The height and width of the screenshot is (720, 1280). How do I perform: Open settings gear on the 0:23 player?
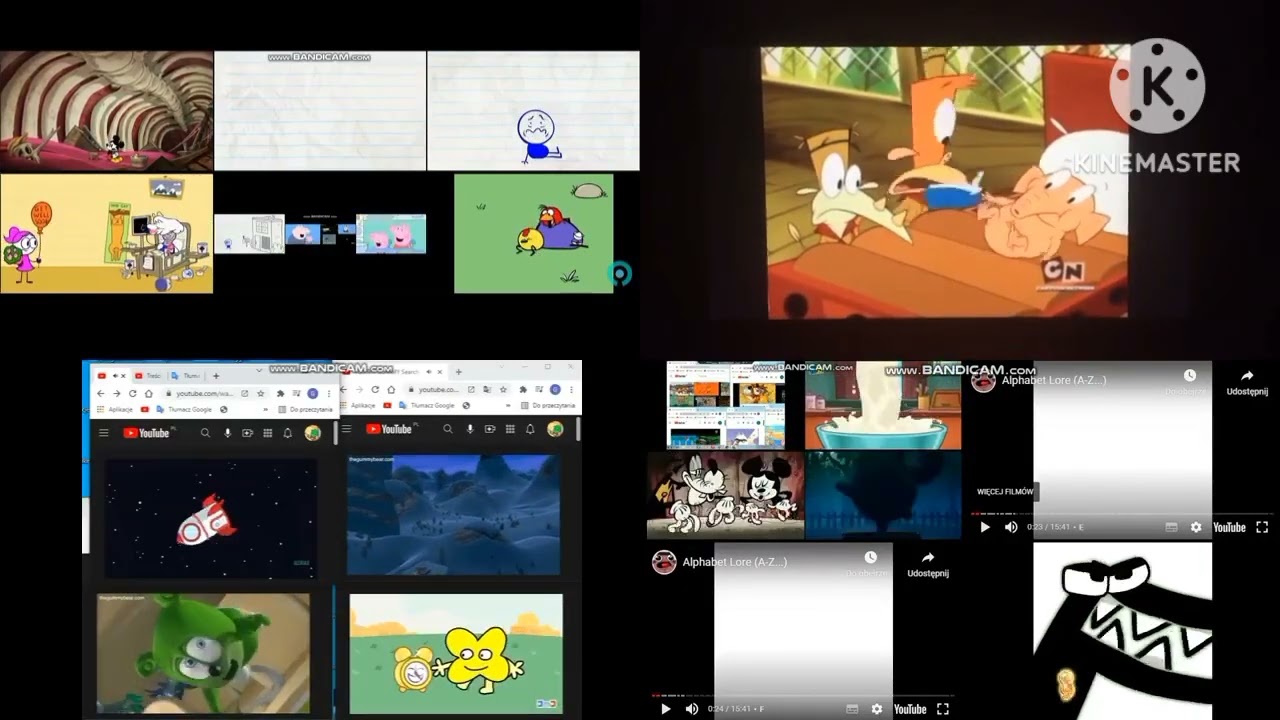pyautogui.click(x=1196, y=527)
